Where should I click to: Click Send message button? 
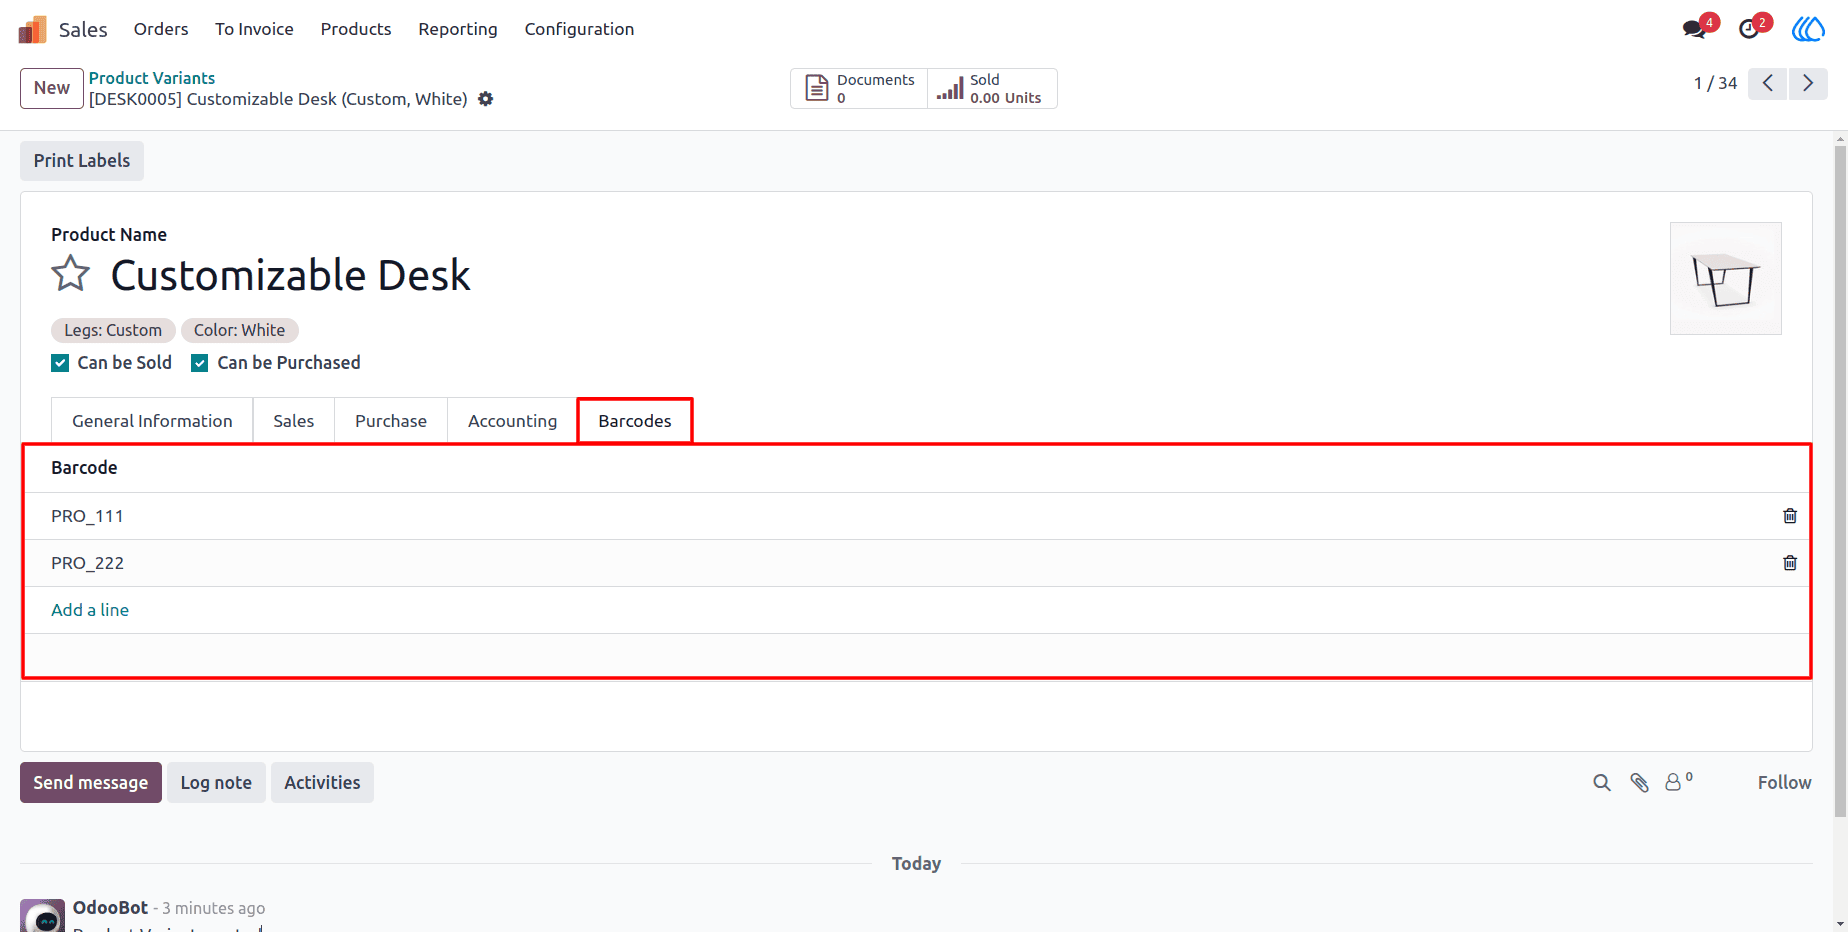coord(91,783)
